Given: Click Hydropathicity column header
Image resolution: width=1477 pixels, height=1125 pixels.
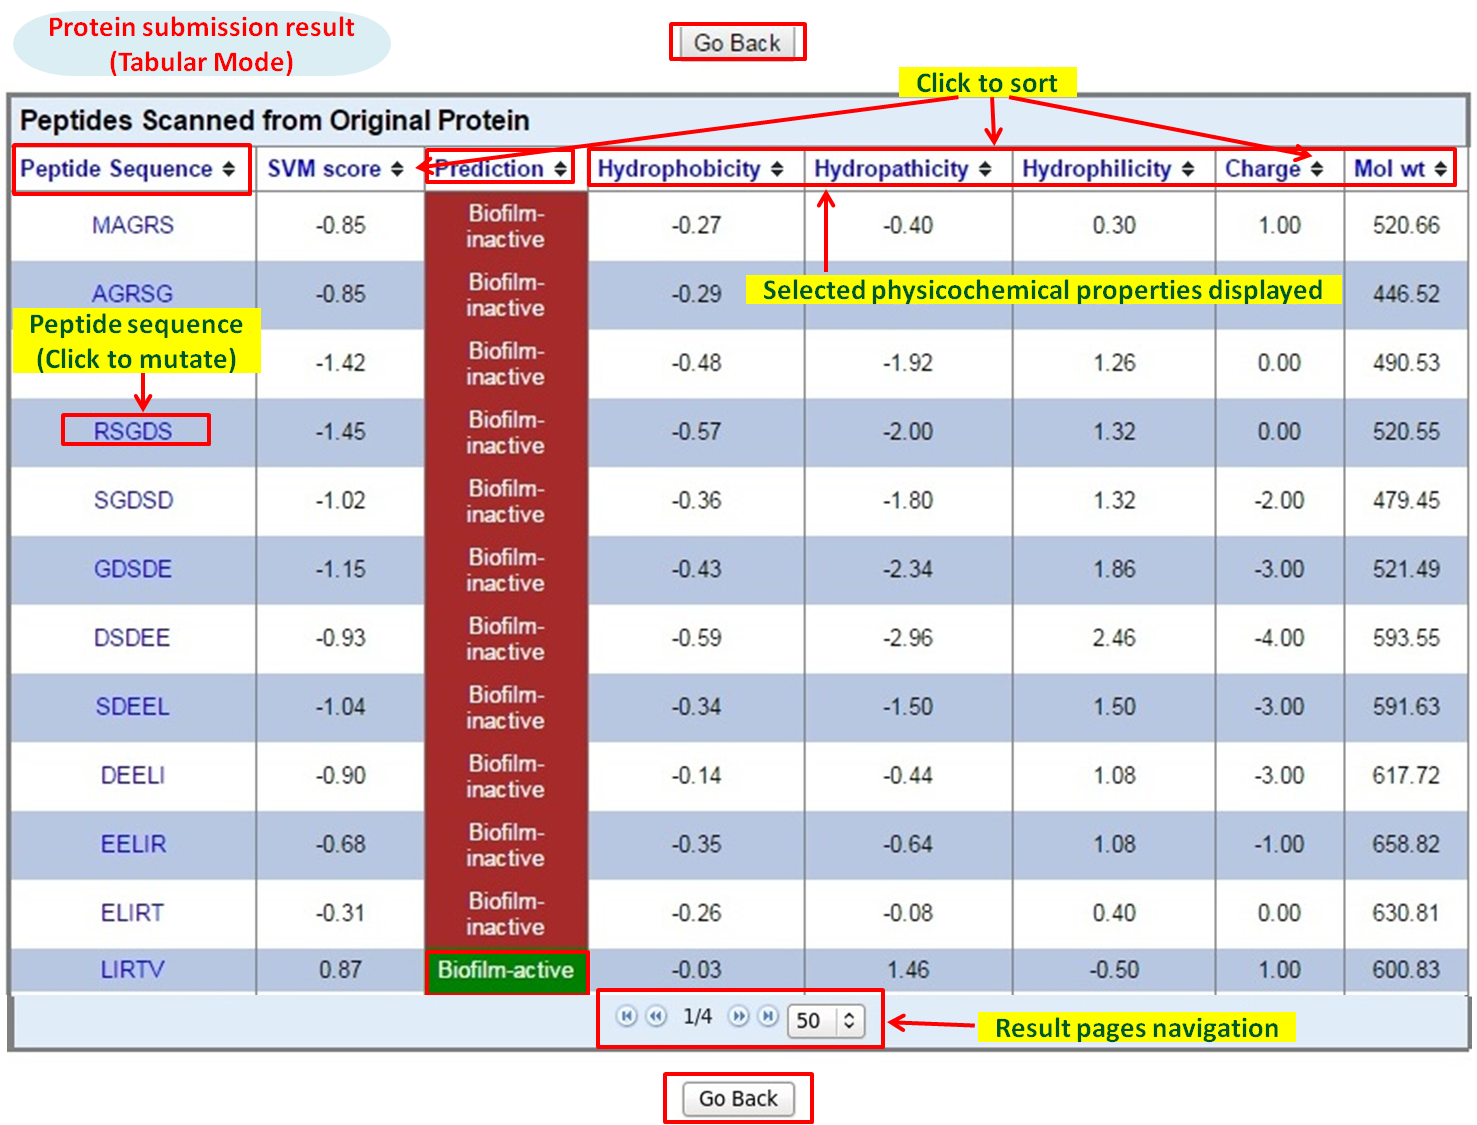Looking at the screenshot, I should [x=891, y=169].
